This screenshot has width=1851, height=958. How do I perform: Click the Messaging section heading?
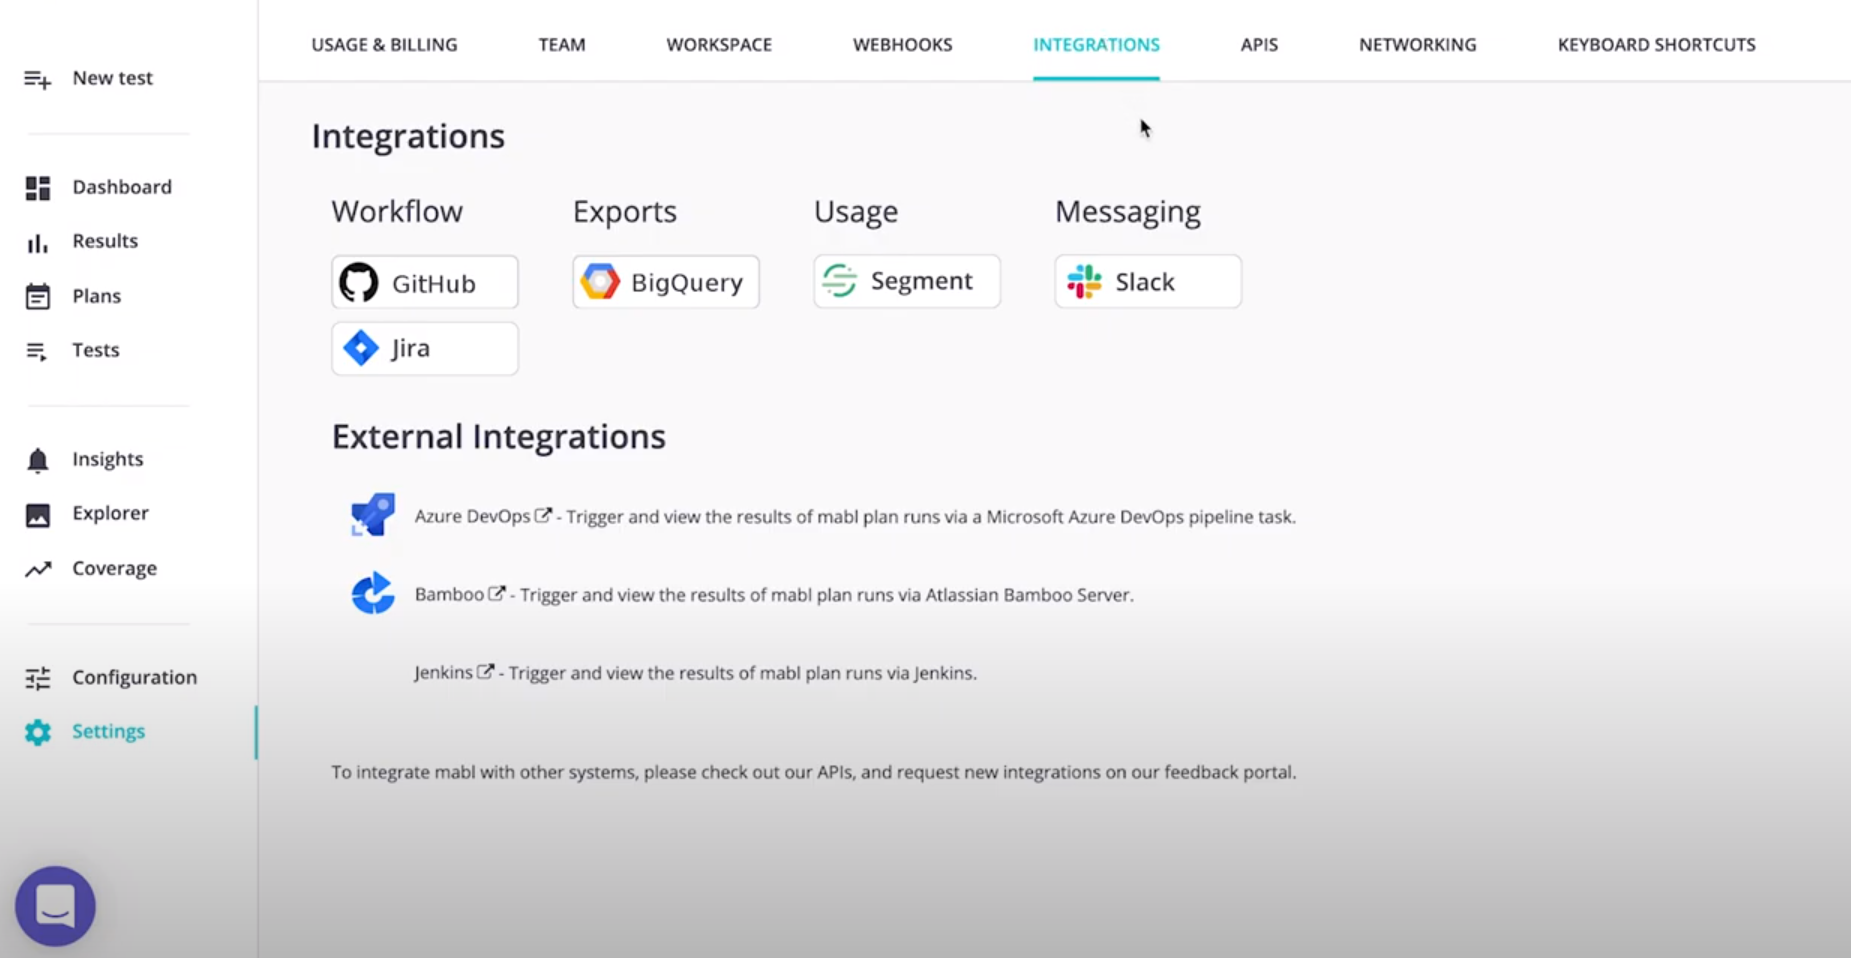(x=1128, y=211)
